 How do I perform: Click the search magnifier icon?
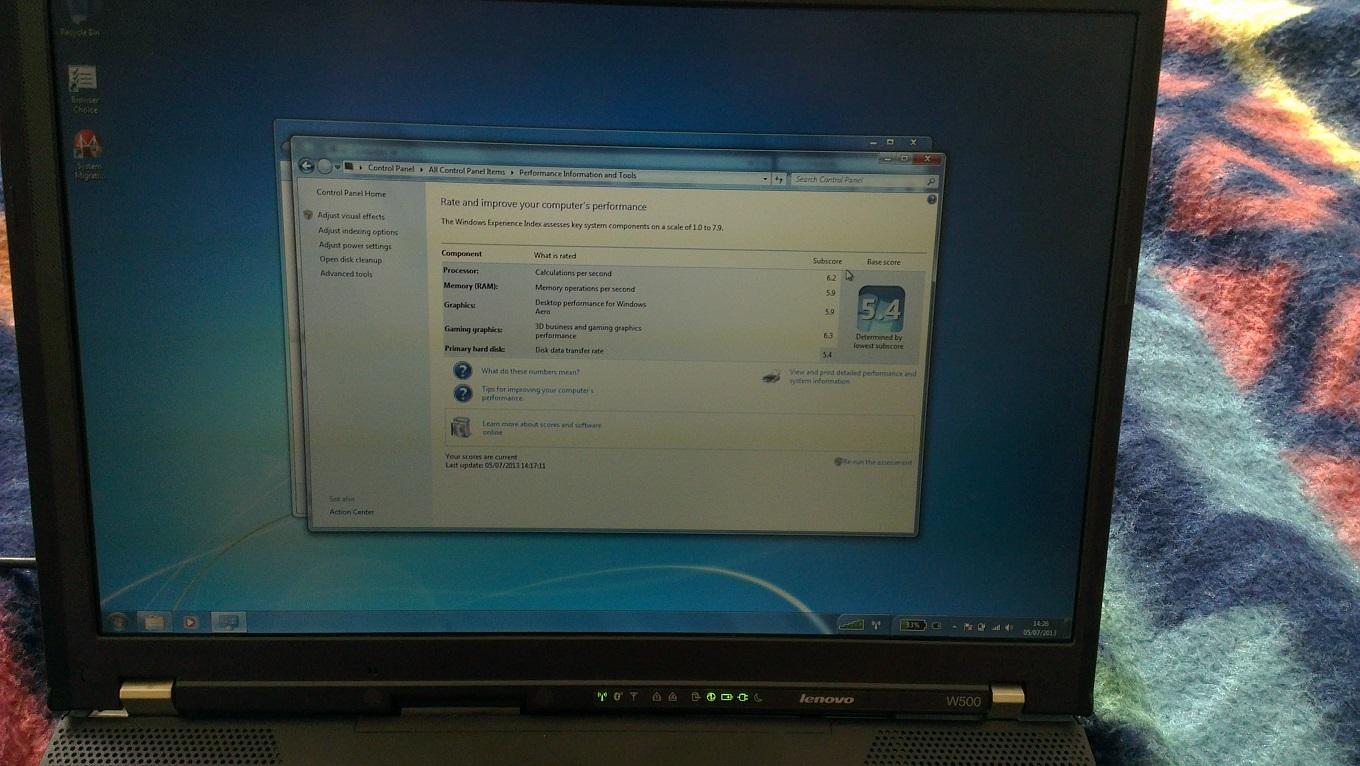coord(931,182)
